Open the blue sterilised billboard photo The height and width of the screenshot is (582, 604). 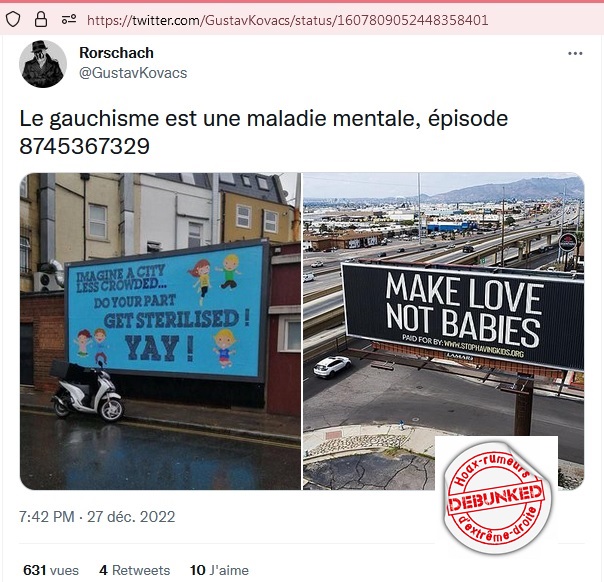coord(160,331)
